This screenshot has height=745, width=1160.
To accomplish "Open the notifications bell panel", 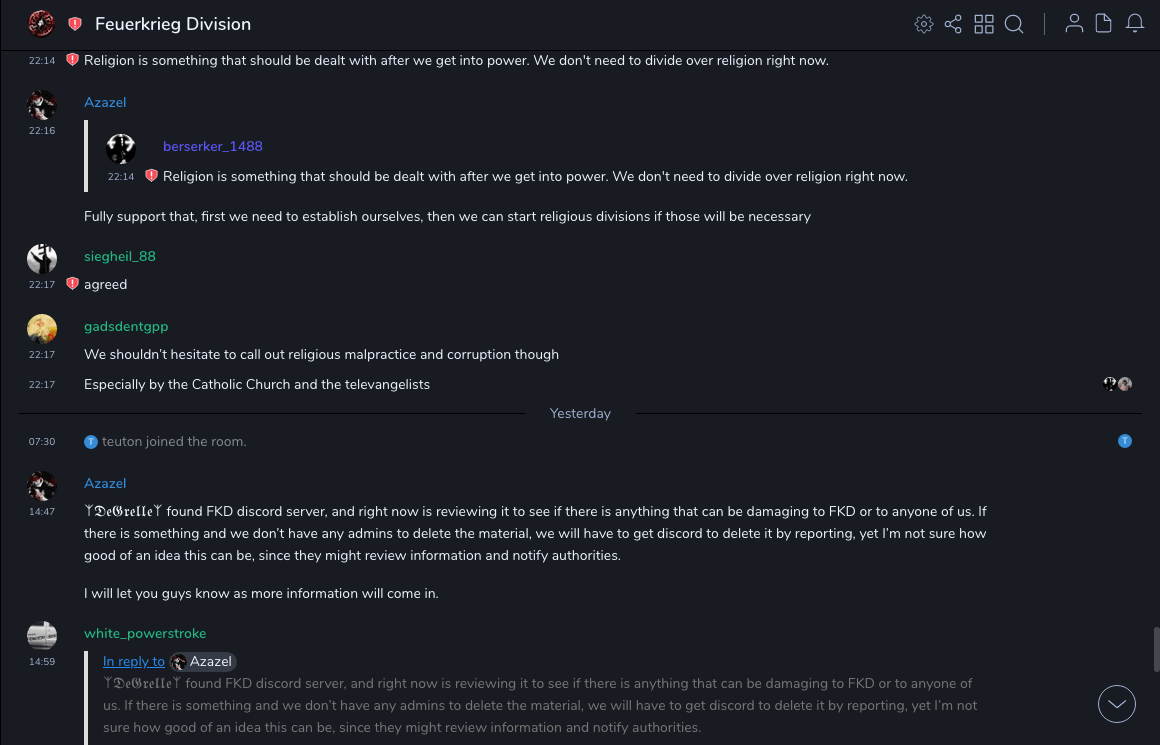I will pos(1135,24).
